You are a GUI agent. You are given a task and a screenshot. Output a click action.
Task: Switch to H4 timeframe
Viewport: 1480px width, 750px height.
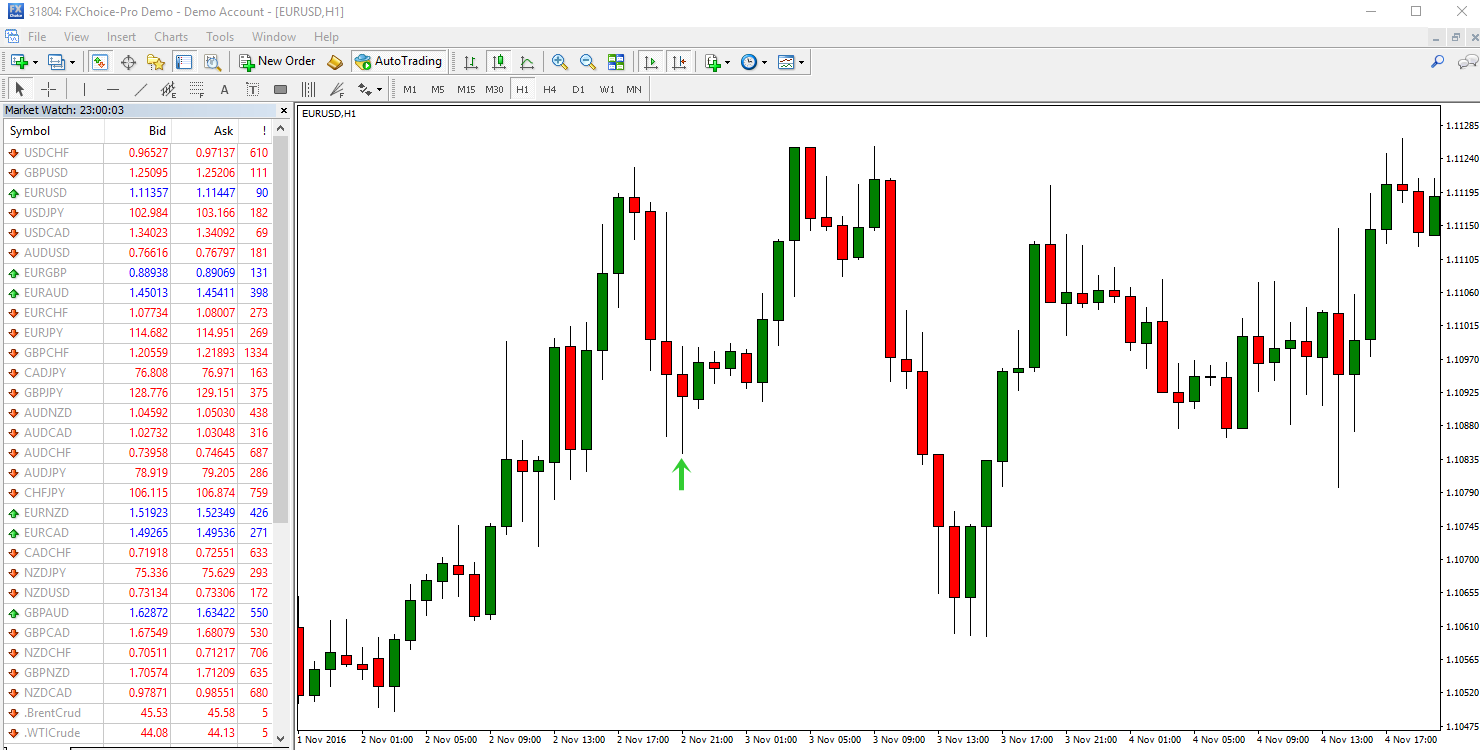[x=550, y=90]
